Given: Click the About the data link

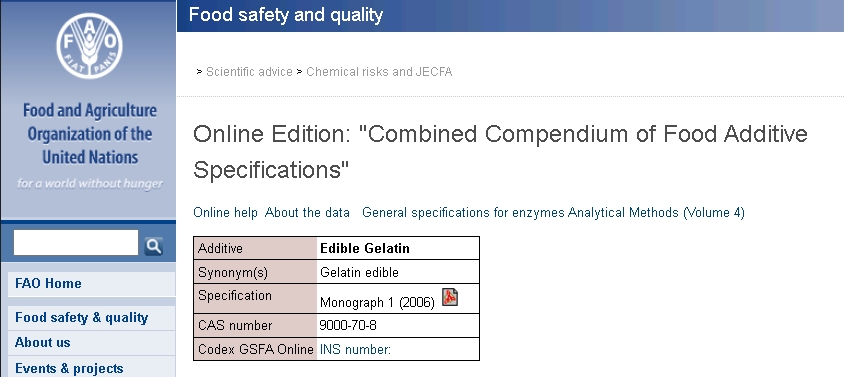Looking at the screenshot, I should coord(307,213).
